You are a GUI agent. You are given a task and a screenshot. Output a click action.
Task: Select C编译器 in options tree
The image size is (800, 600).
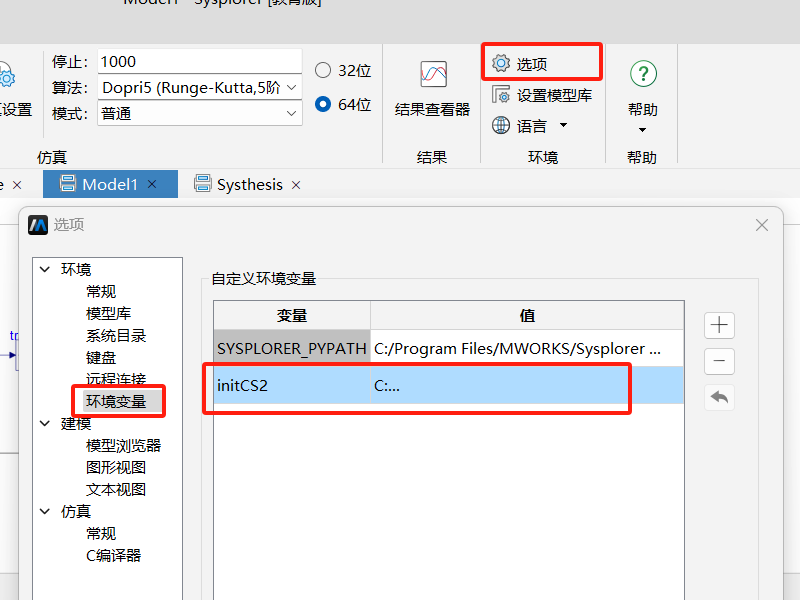pyautogui.click(x=113, y=555)
